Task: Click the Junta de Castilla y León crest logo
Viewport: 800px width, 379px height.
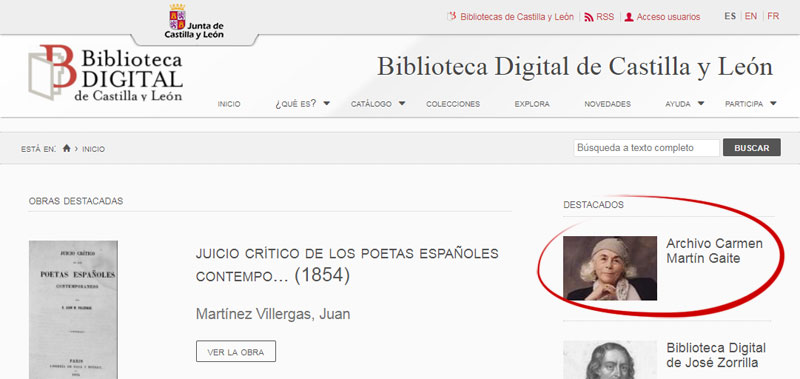Action: point(194,22)
